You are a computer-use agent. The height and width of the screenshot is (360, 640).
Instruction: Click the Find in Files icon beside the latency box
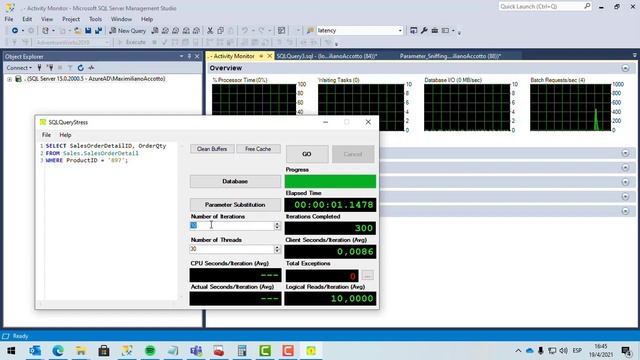point(310,31)
